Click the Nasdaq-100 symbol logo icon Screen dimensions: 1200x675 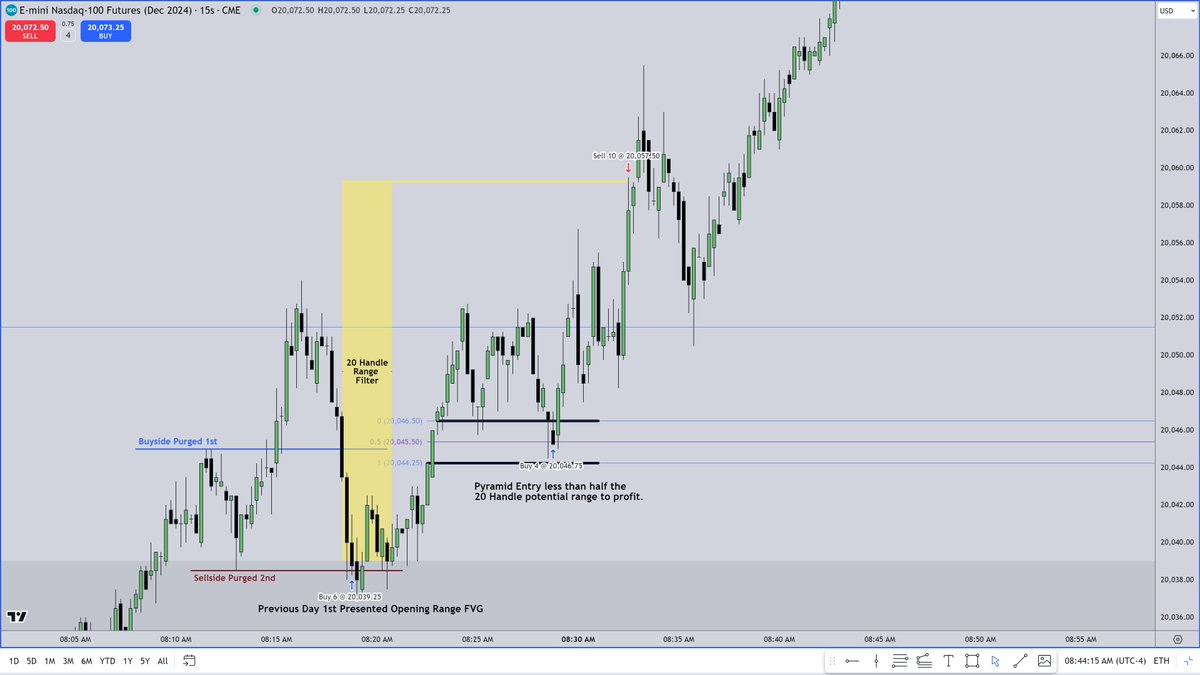click(x=9, y=8)
